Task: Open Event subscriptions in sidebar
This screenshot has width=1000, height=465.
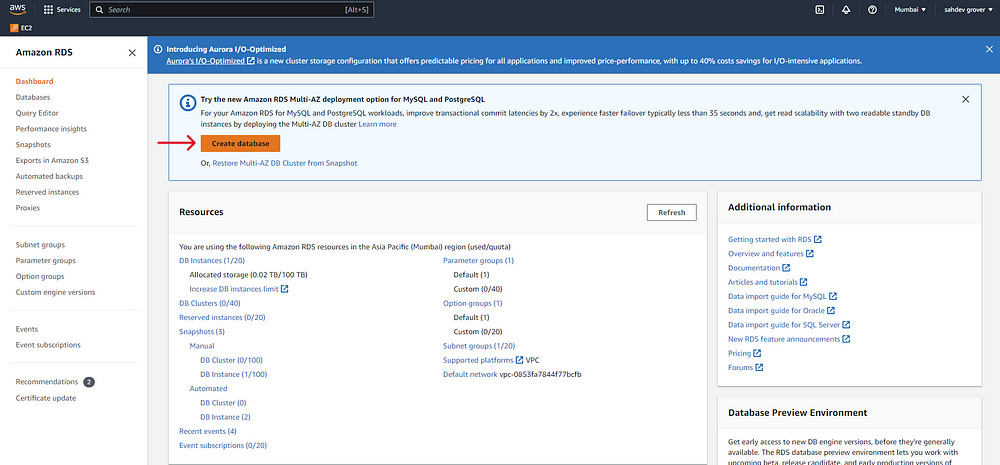Action: tap(48, 345)
